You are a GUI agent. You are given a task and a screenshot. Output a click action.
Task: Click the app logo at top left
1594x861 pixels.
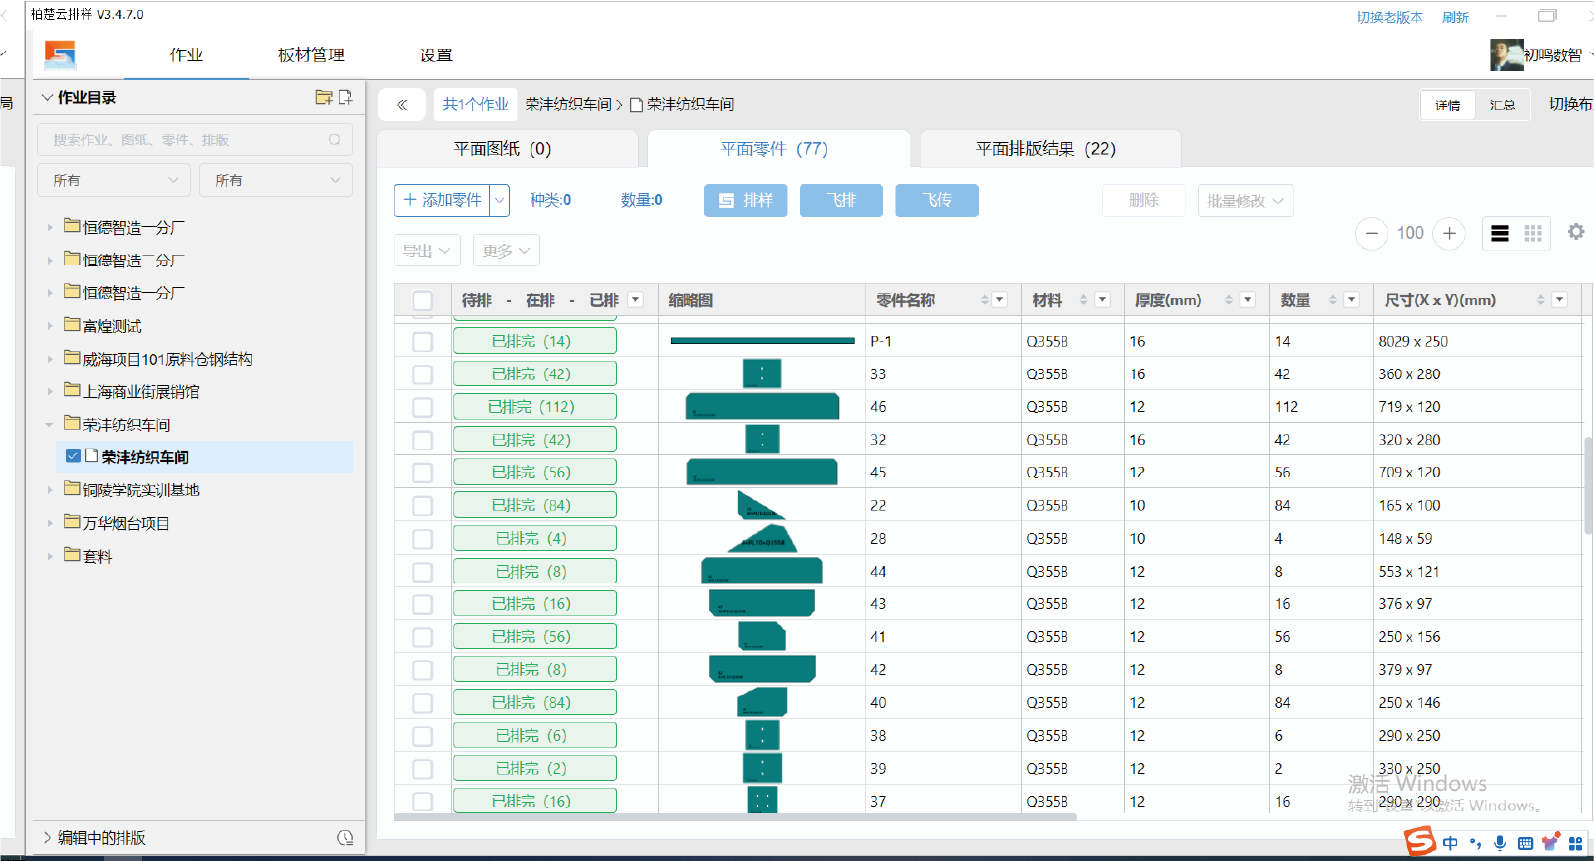(60, 55)
